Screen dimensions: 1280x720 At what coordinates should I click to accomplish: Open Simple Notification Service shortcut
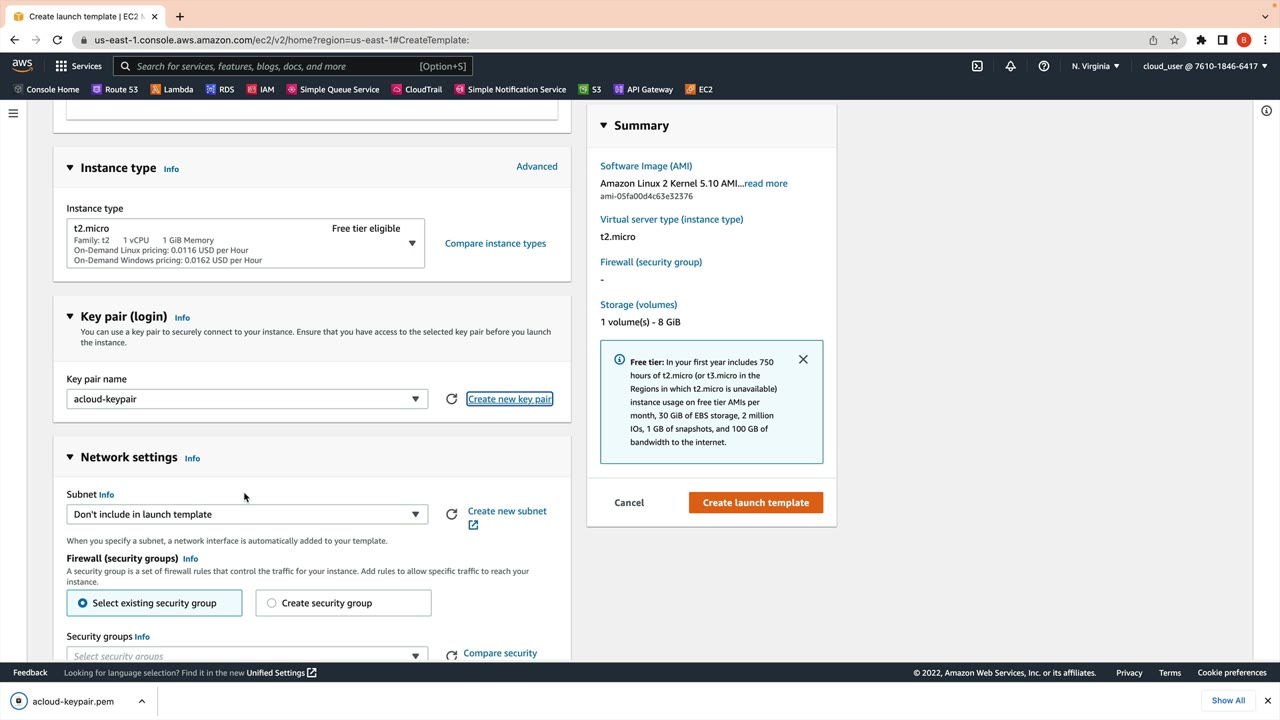coord(510,89)
